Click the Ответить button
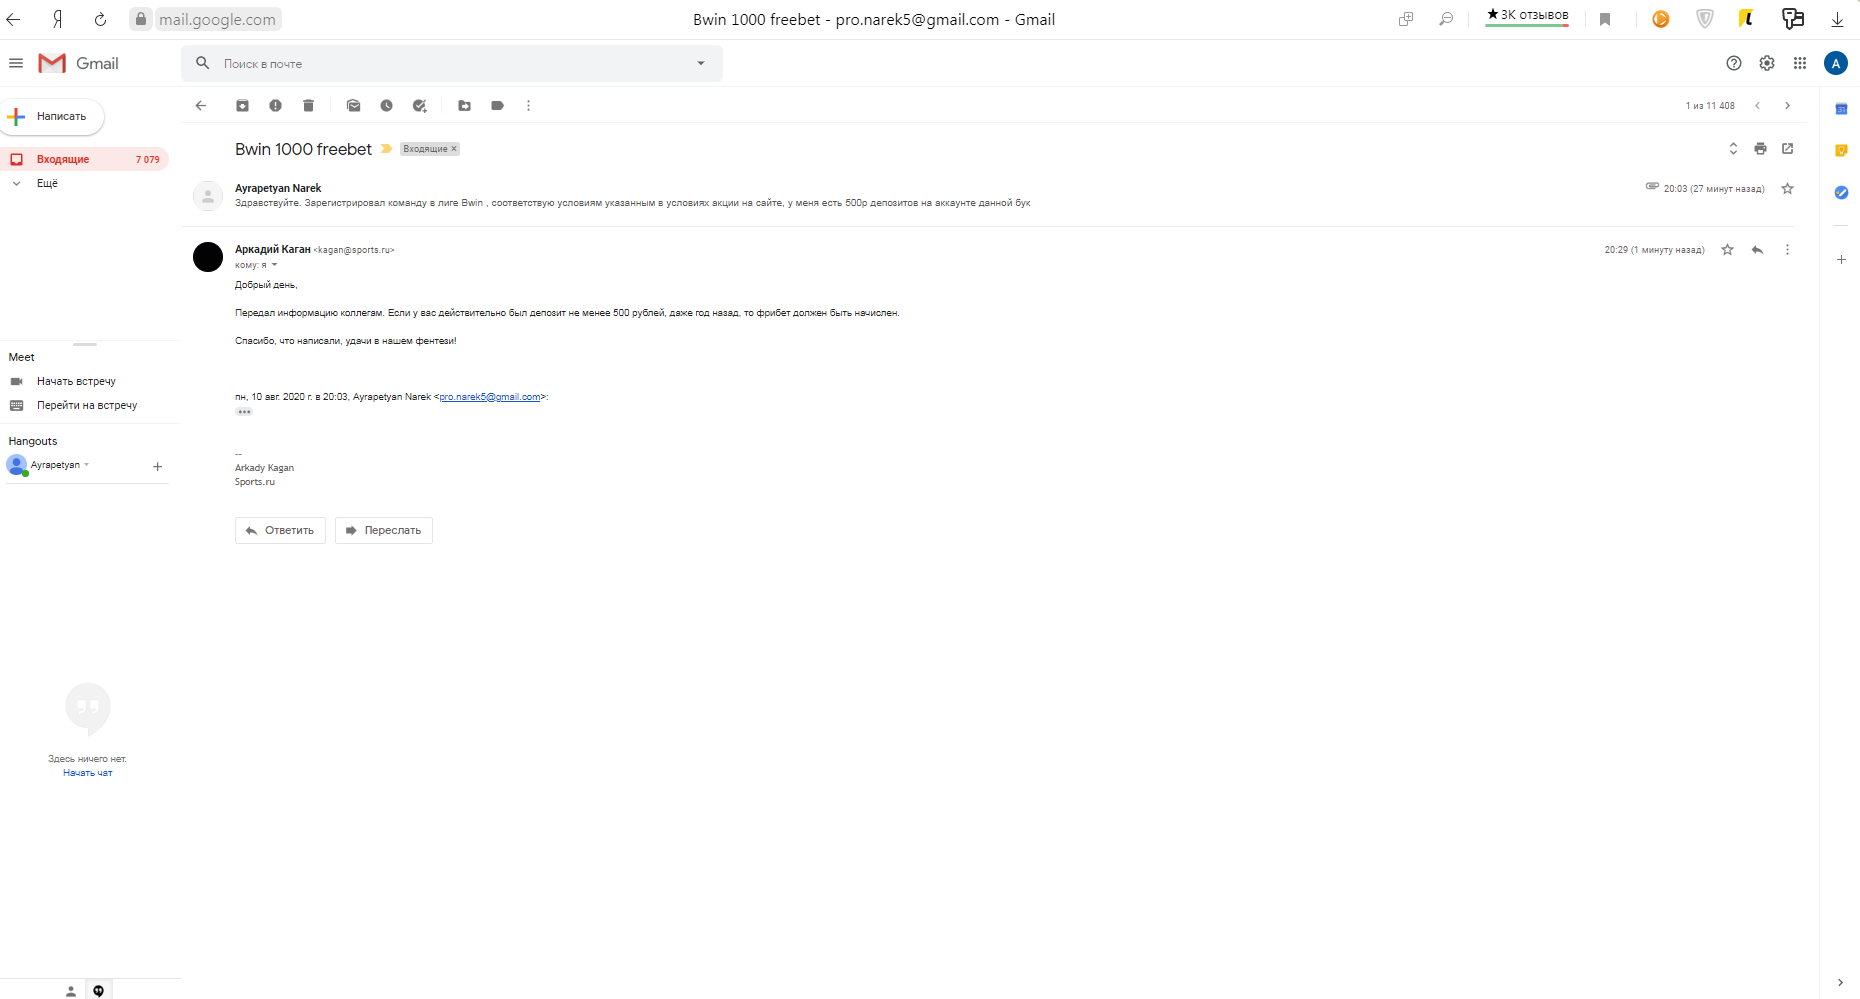The image size is (1860, 999). 280,530
